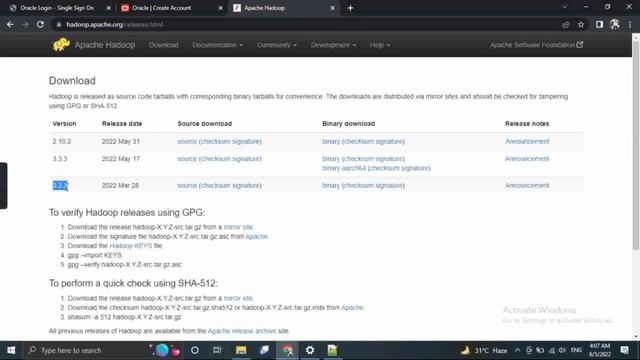The image size is (640, 360).
Task: Open Task View on taskbar
Action: (217, 350)
